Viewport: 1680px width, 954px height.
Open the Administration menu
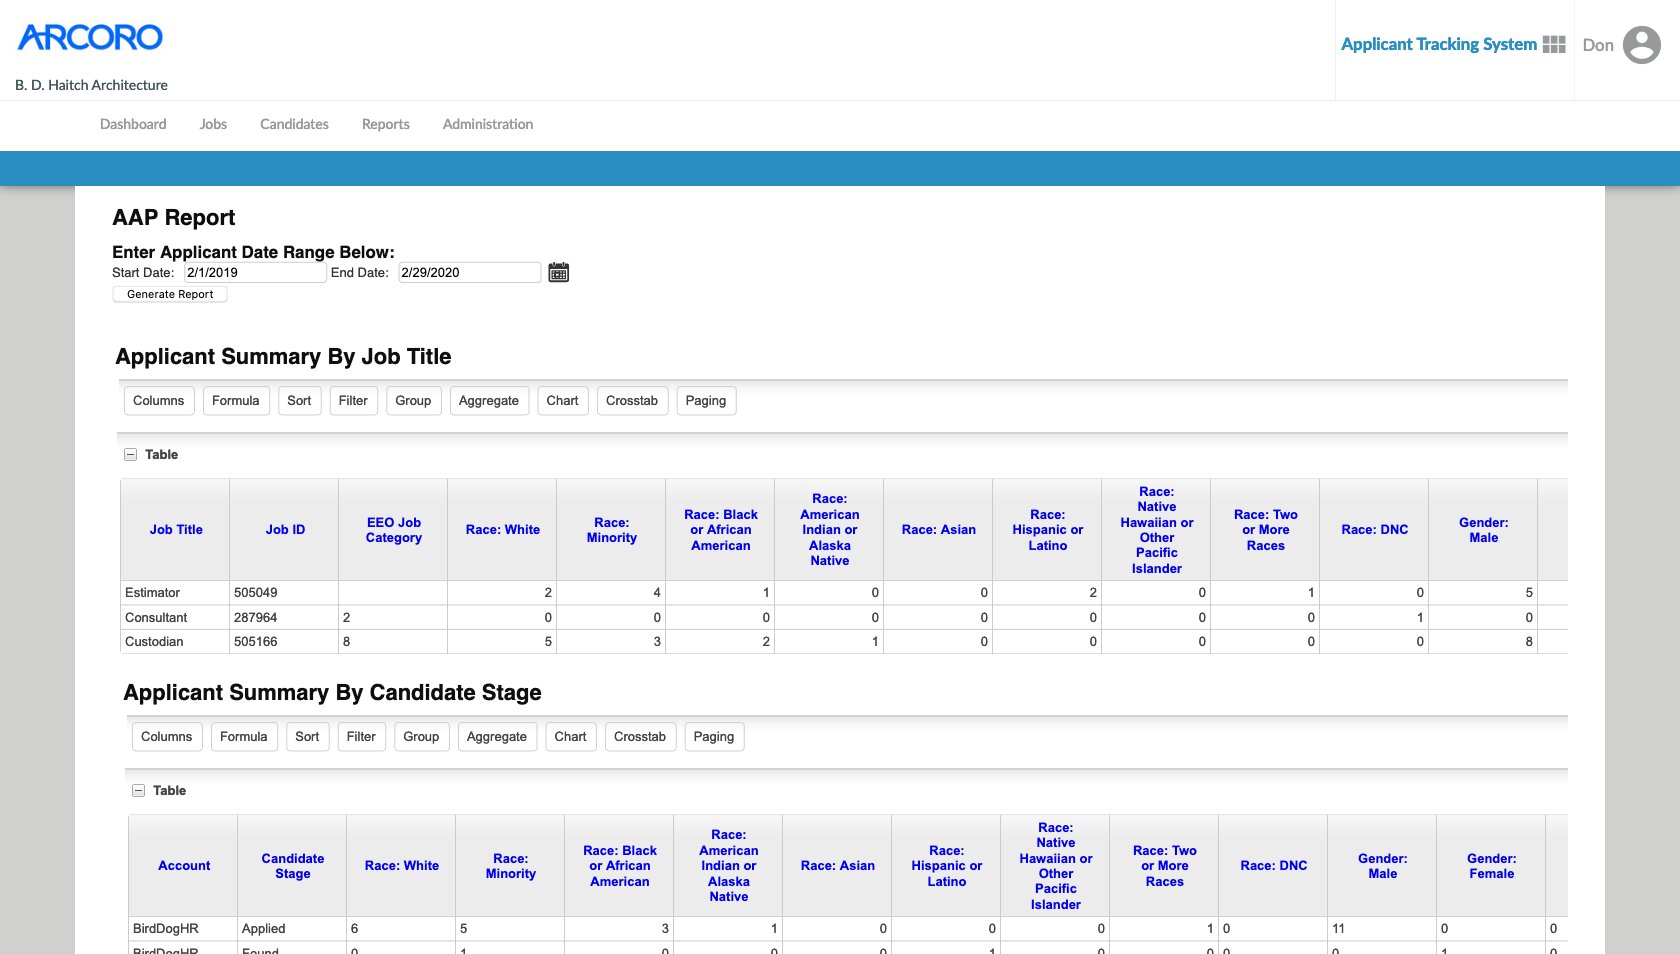[487, 124]
